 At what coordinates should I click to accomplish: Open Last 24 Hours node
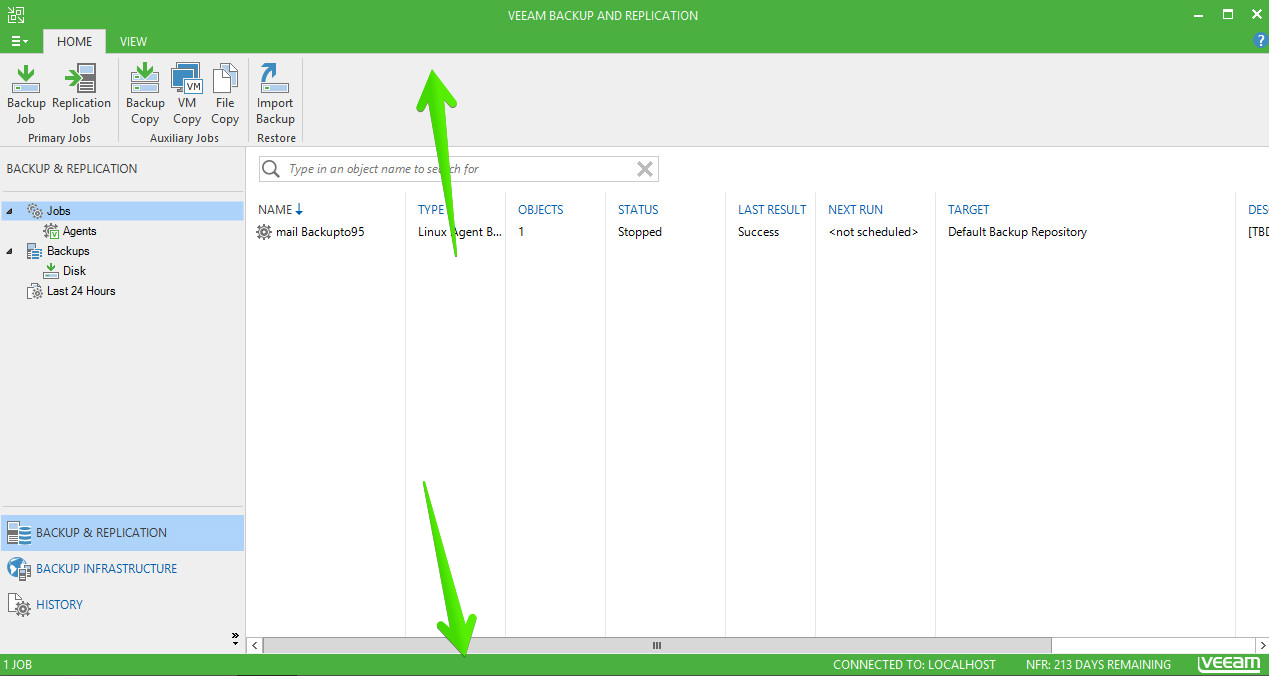(81, 291)
